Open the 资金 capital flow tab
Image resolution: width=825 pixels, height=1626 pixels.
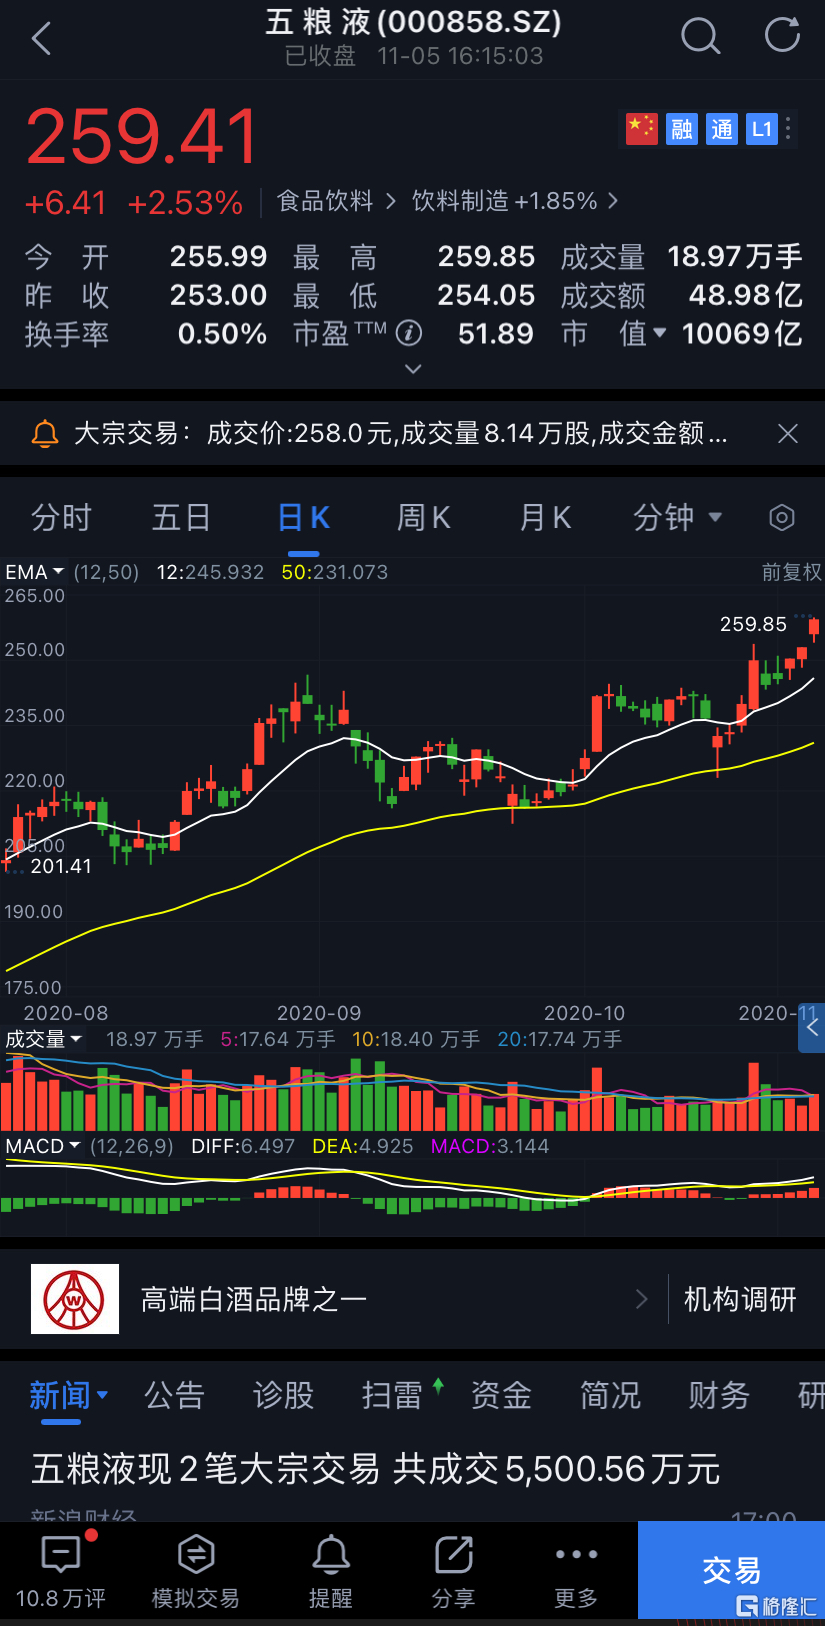(x=501, y=1395)
